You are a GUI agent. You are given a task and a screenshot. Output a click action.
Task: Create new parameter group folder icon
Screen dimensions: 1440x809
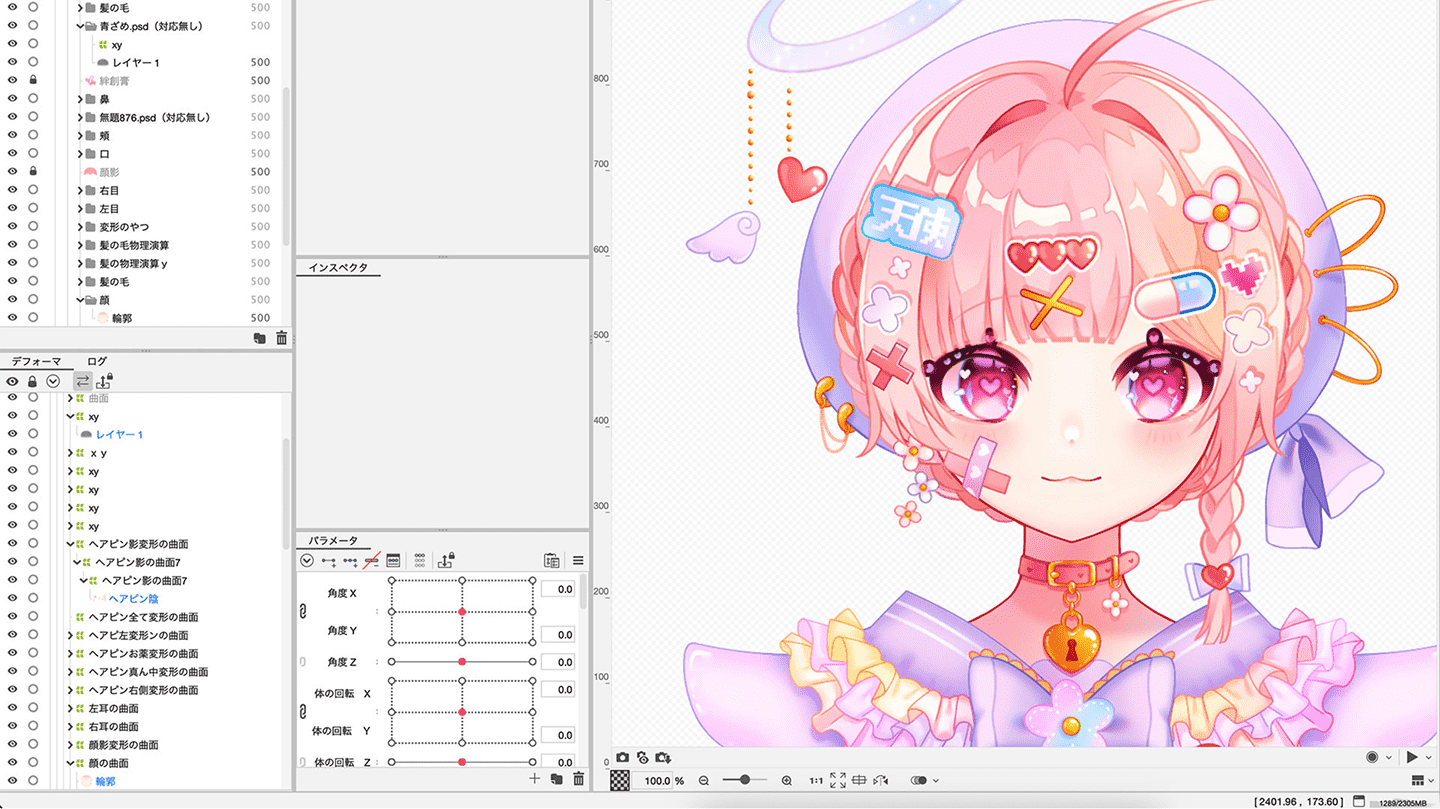[x=556, y=779]
